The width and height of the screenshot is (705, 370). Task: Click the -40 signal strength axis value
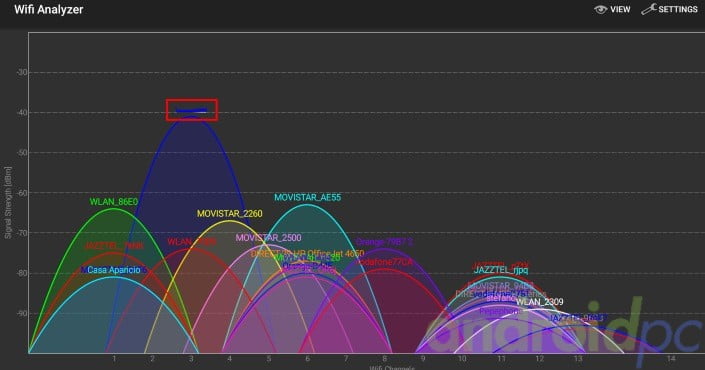pyautogui.click(x=22, y=112)
